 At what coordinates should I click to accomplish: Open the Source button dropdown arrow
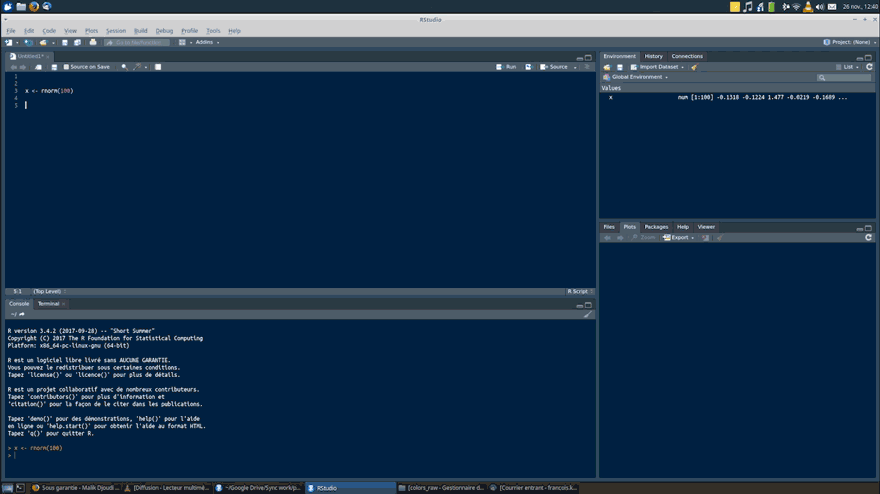575,67
